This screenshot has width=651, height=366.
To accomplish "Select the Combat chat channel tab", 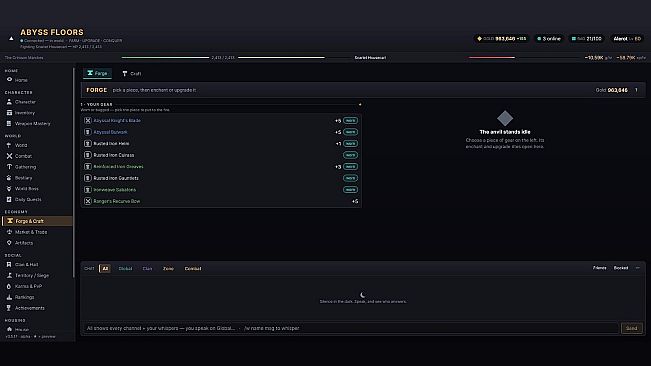I will (x=193, y=268).
